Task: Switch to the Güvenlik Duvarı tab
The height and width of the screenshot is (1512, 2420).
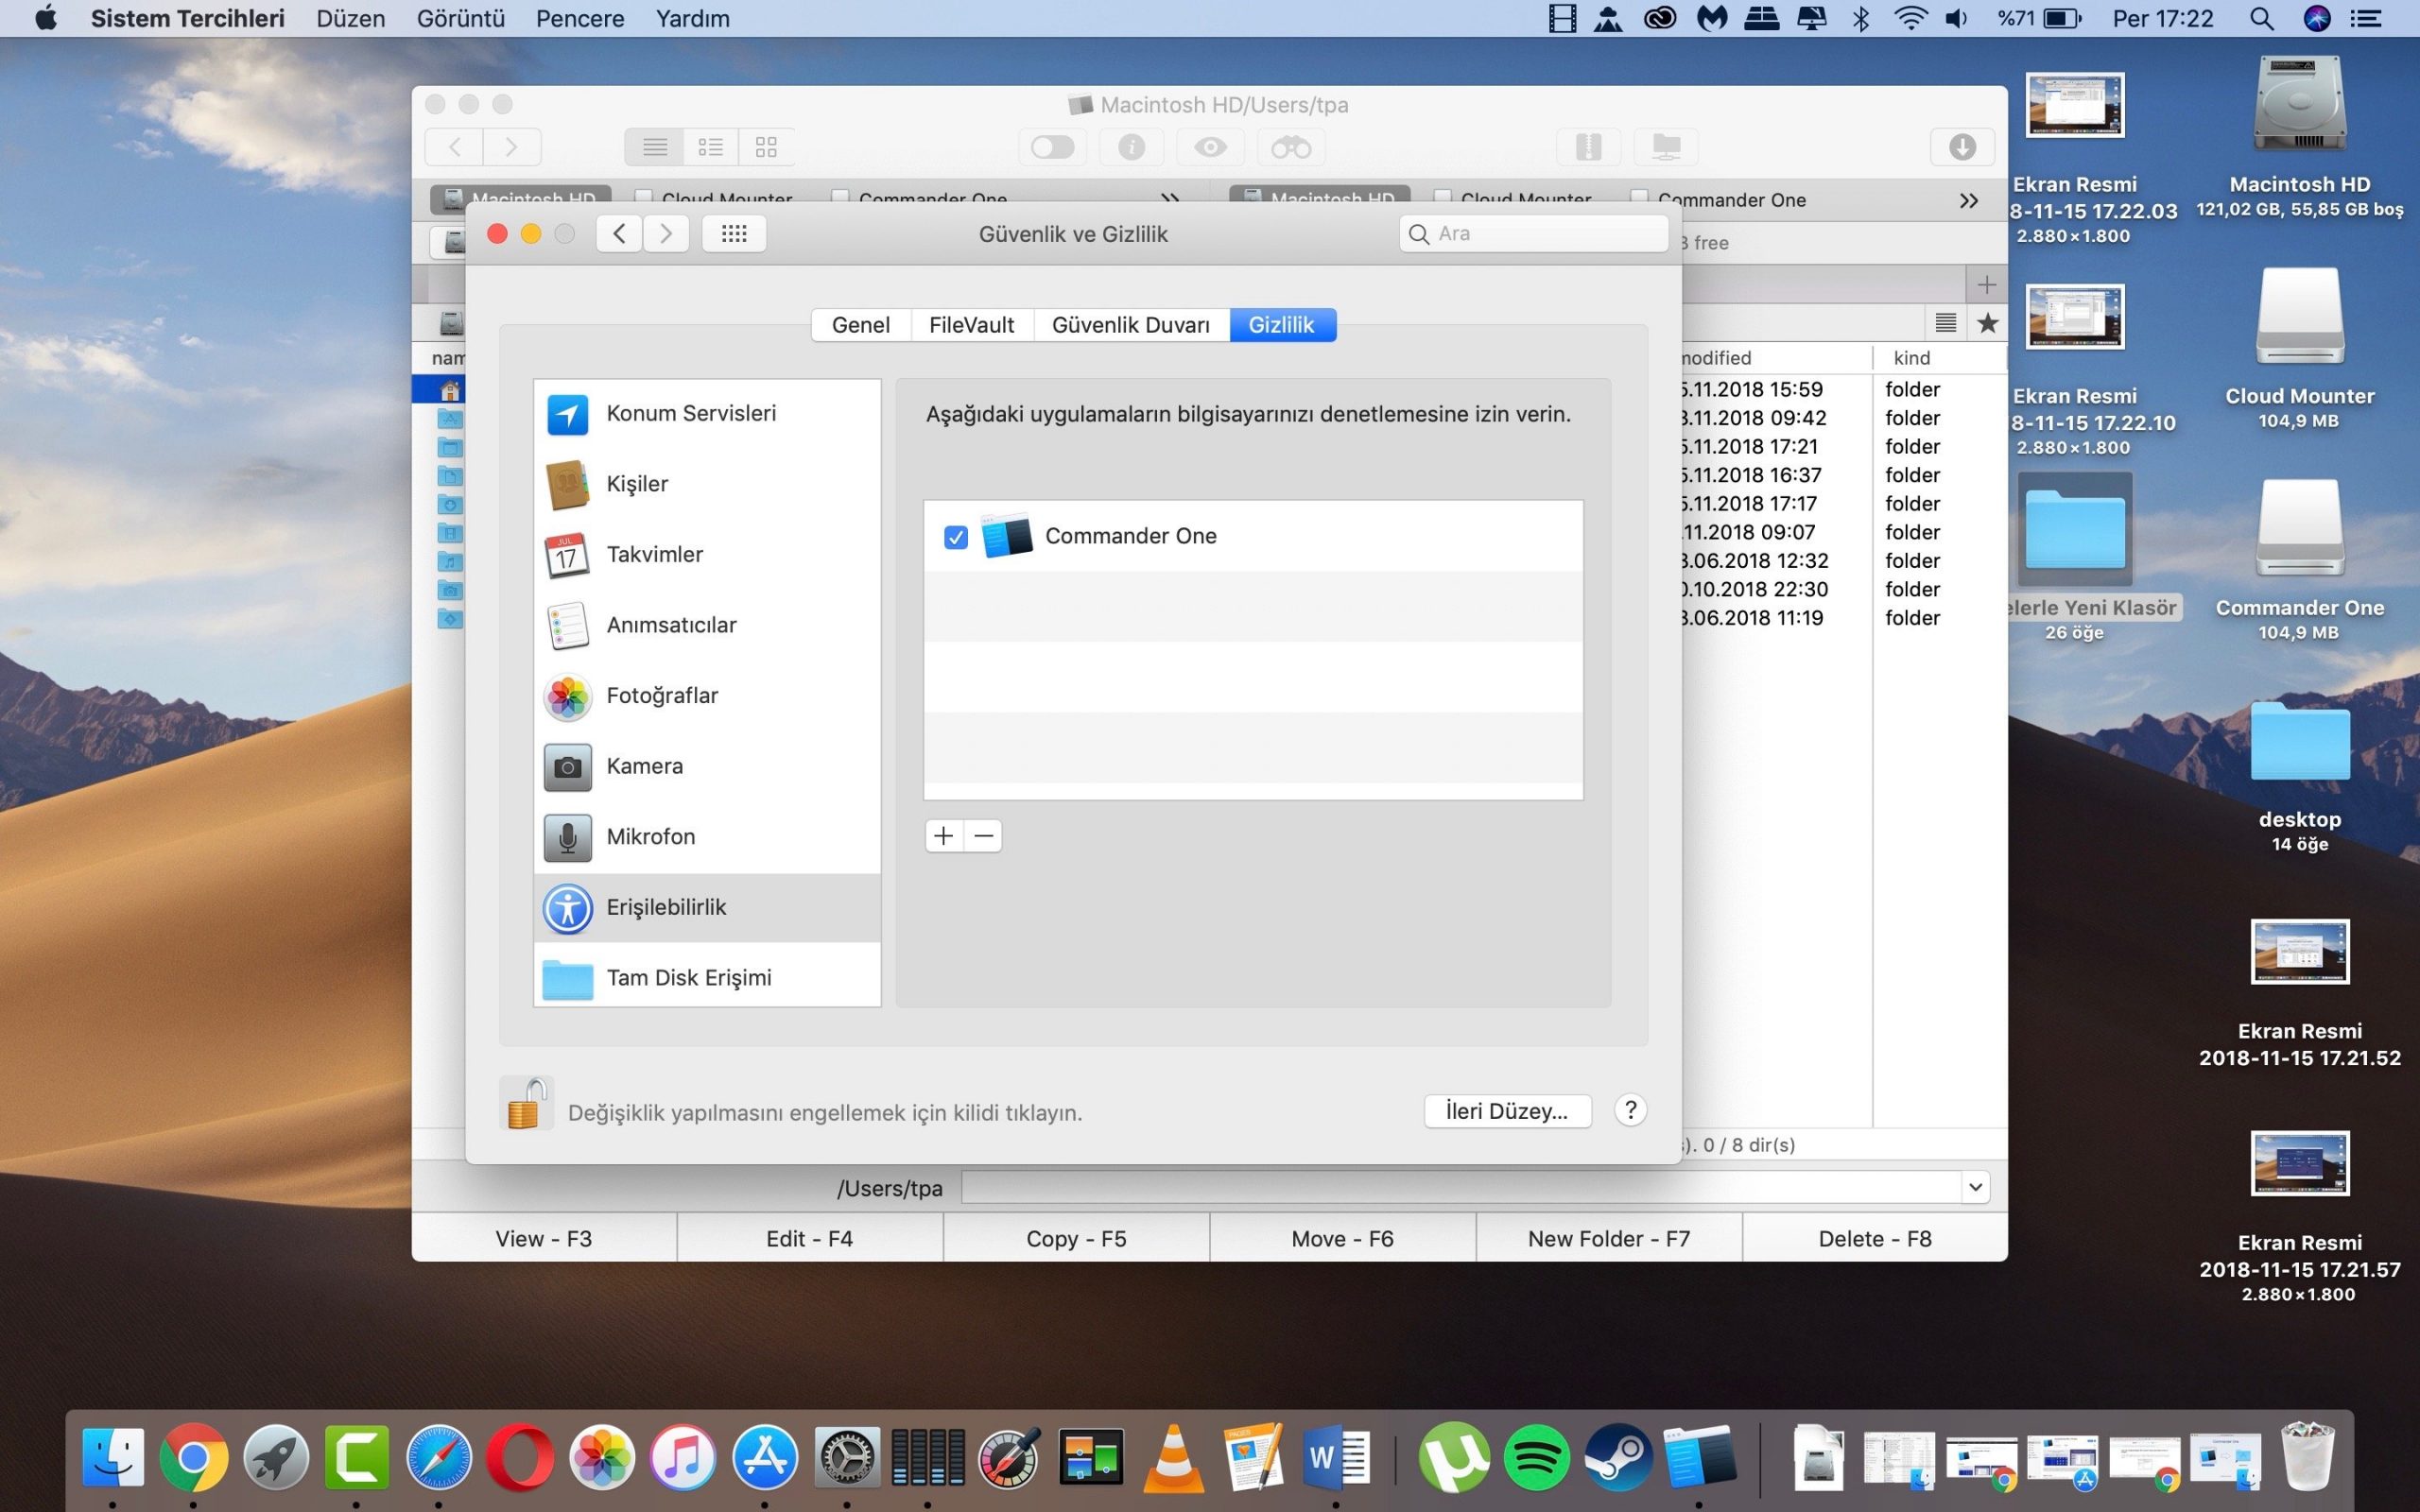Action: click(x=1130, y=325)
